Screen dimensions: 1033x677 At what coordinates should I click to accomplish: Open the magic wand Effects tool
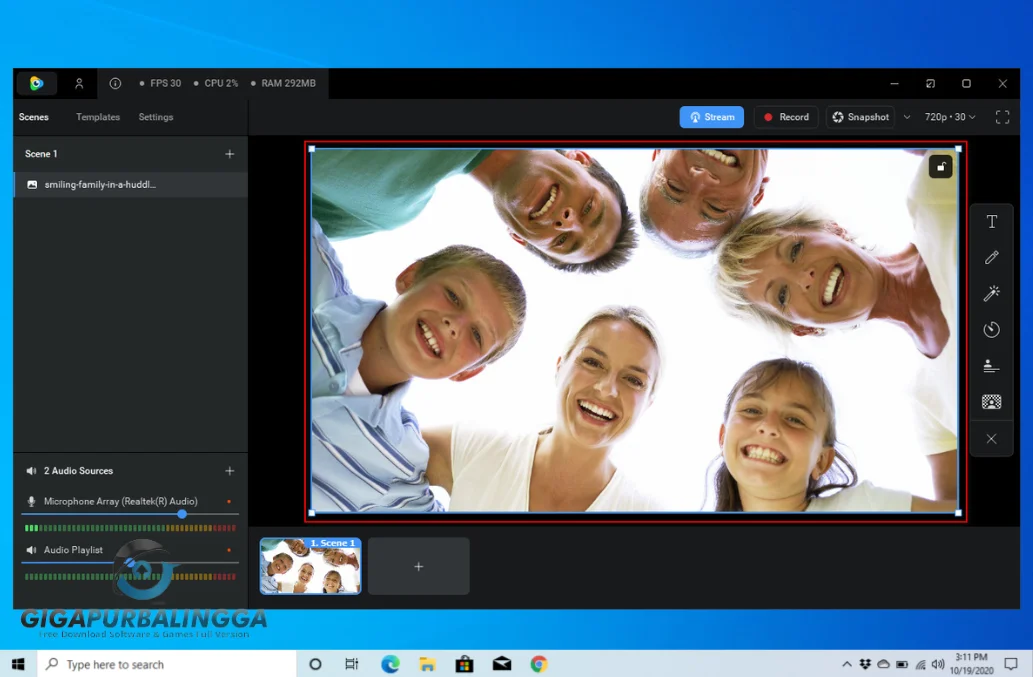(x=991, y=294)
